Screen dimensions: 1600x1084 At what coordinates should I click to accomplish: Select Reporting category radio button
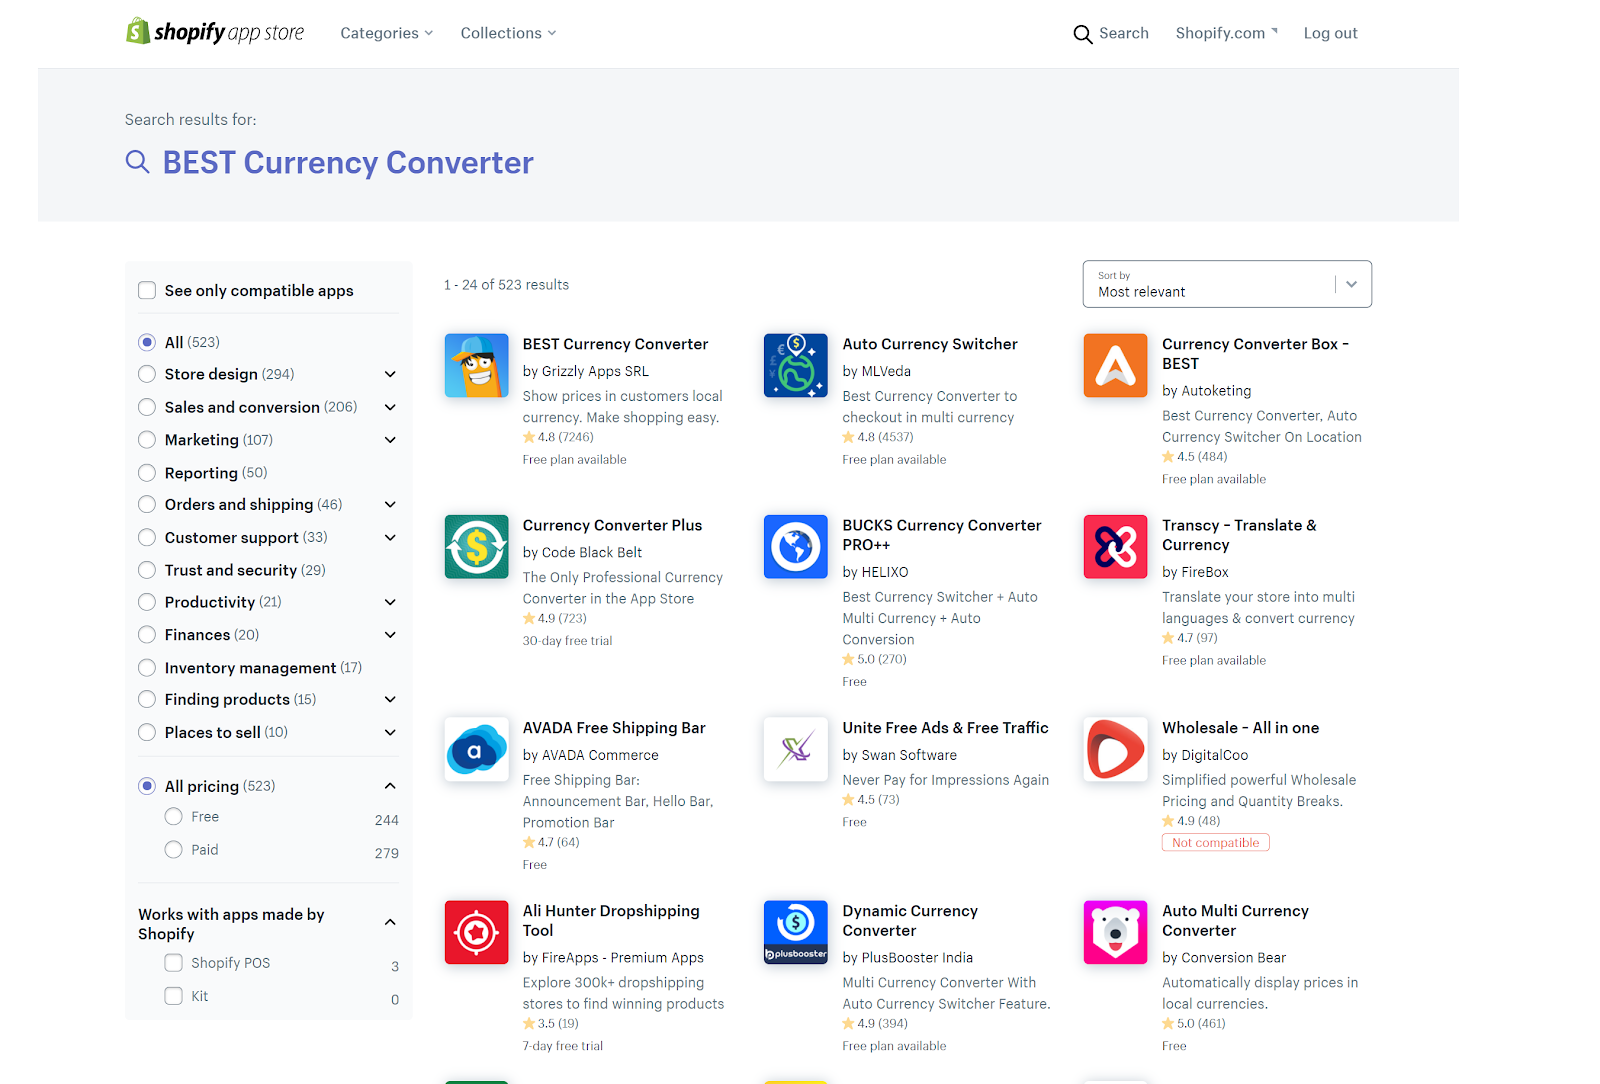[147, 472]
